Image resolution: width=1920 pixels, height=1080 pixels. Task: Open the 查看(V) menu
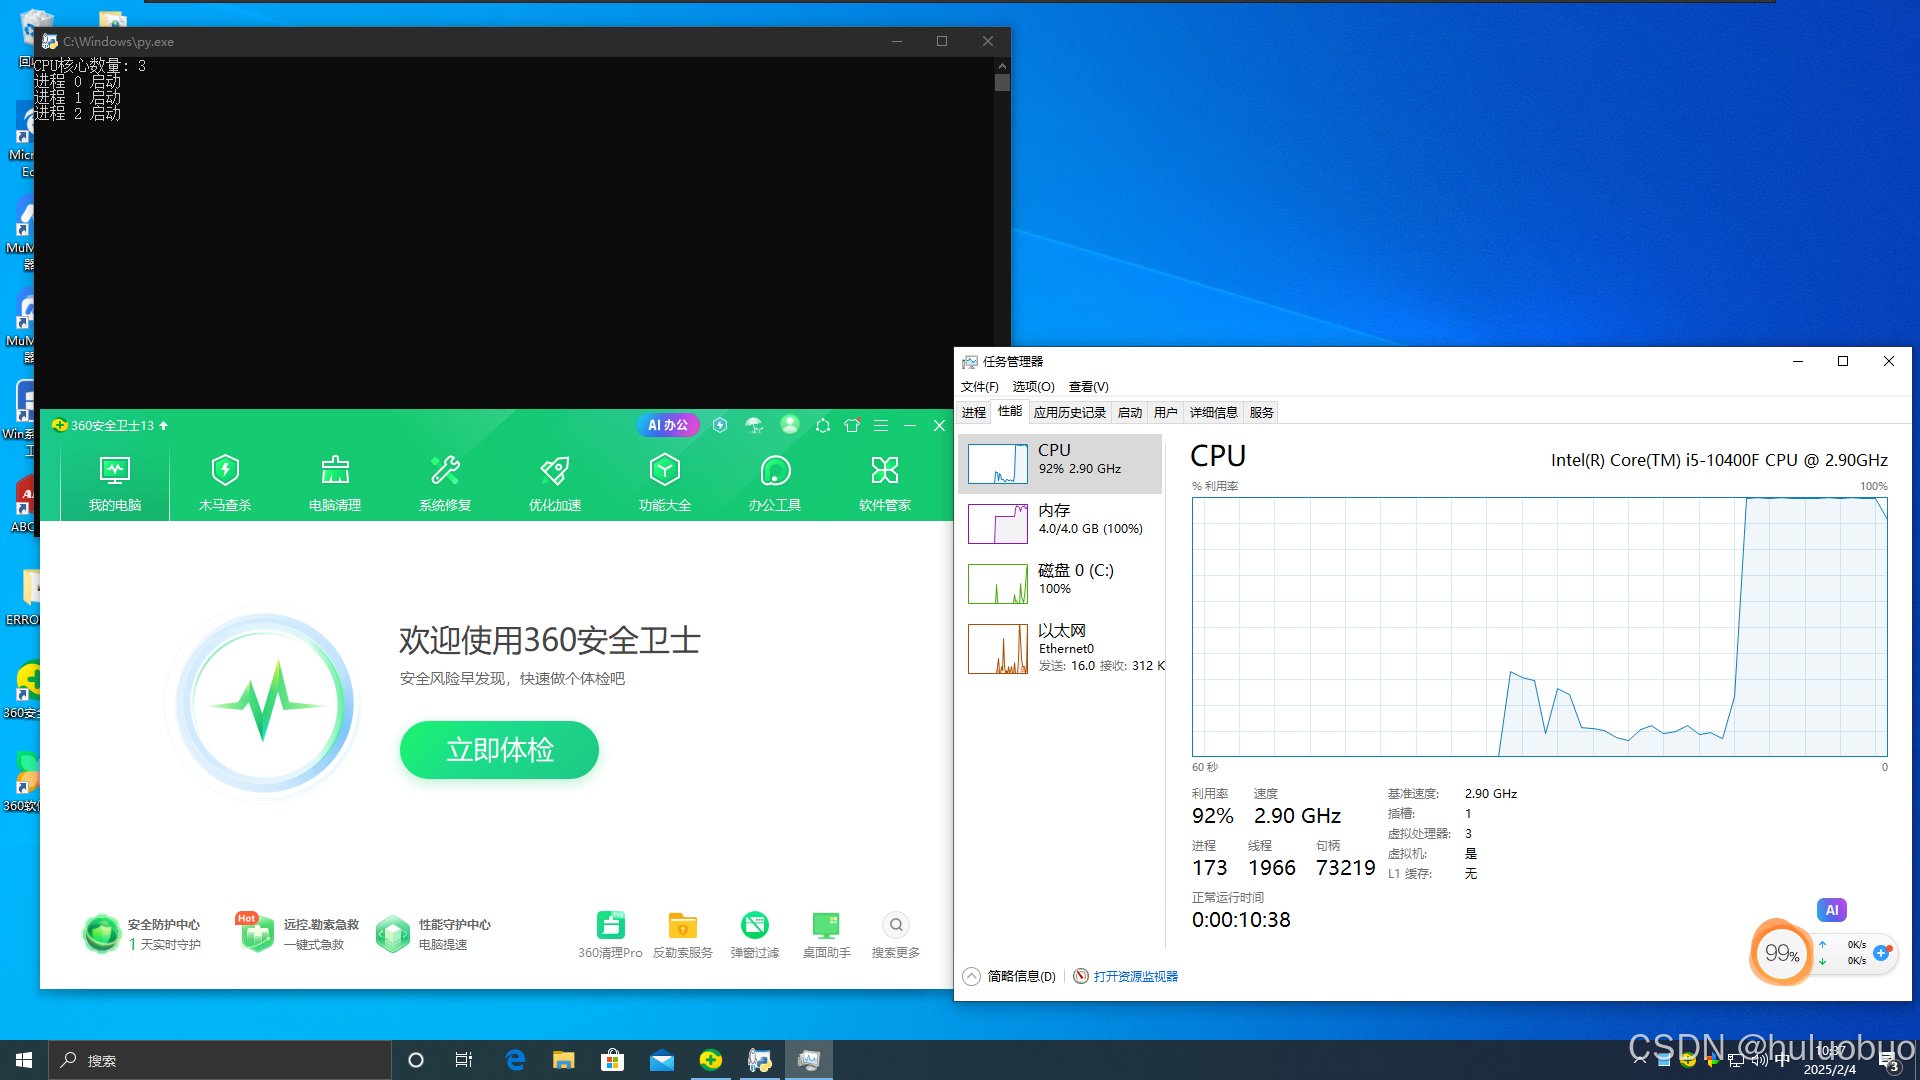coord(1087,386)
